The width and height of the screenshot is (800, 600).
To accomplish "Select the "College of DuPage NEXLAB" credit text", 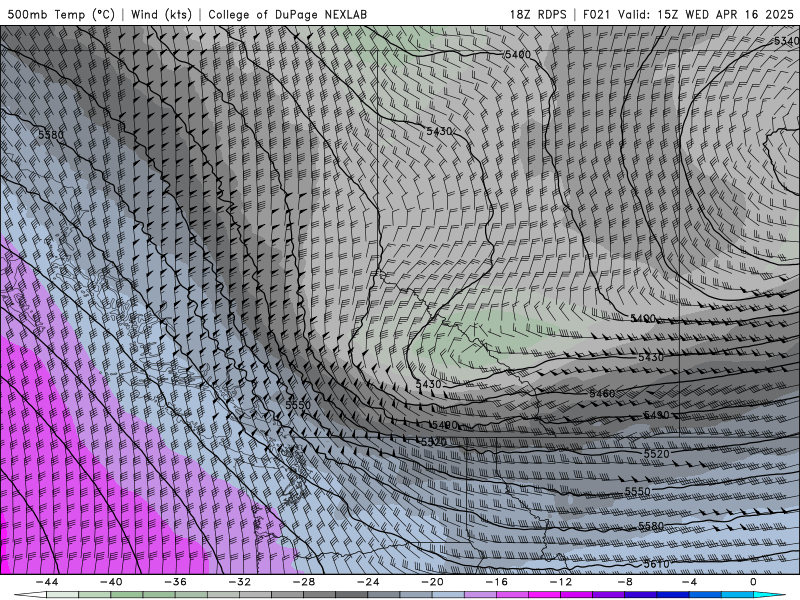I will (x=287, y=14).
